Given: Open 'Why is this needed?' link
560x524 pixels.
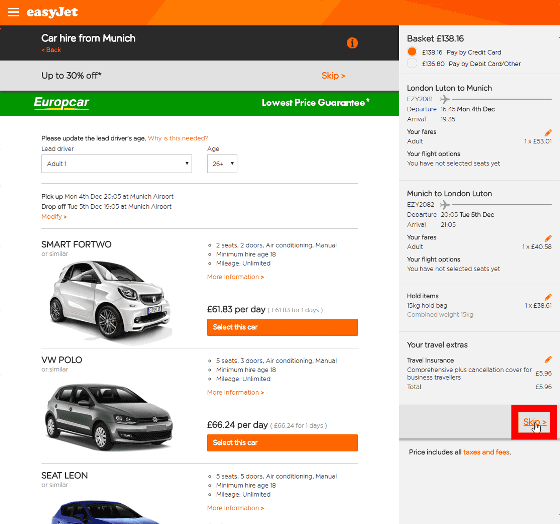Looking at the screenshot, I should click(x=178, y=138).
